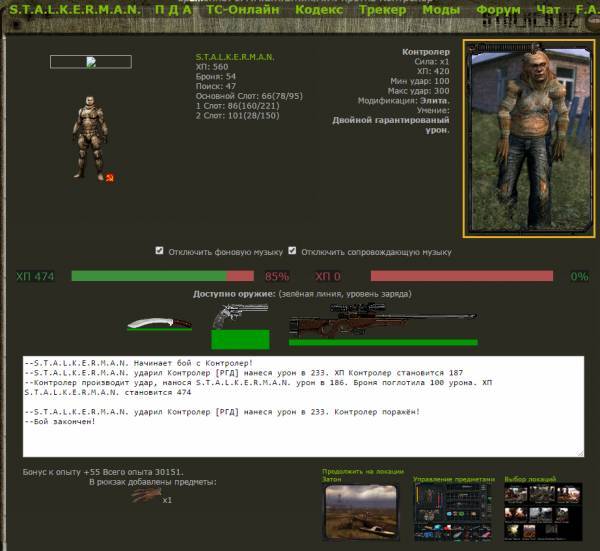Open the location selection thumbnail

point(543,510)
